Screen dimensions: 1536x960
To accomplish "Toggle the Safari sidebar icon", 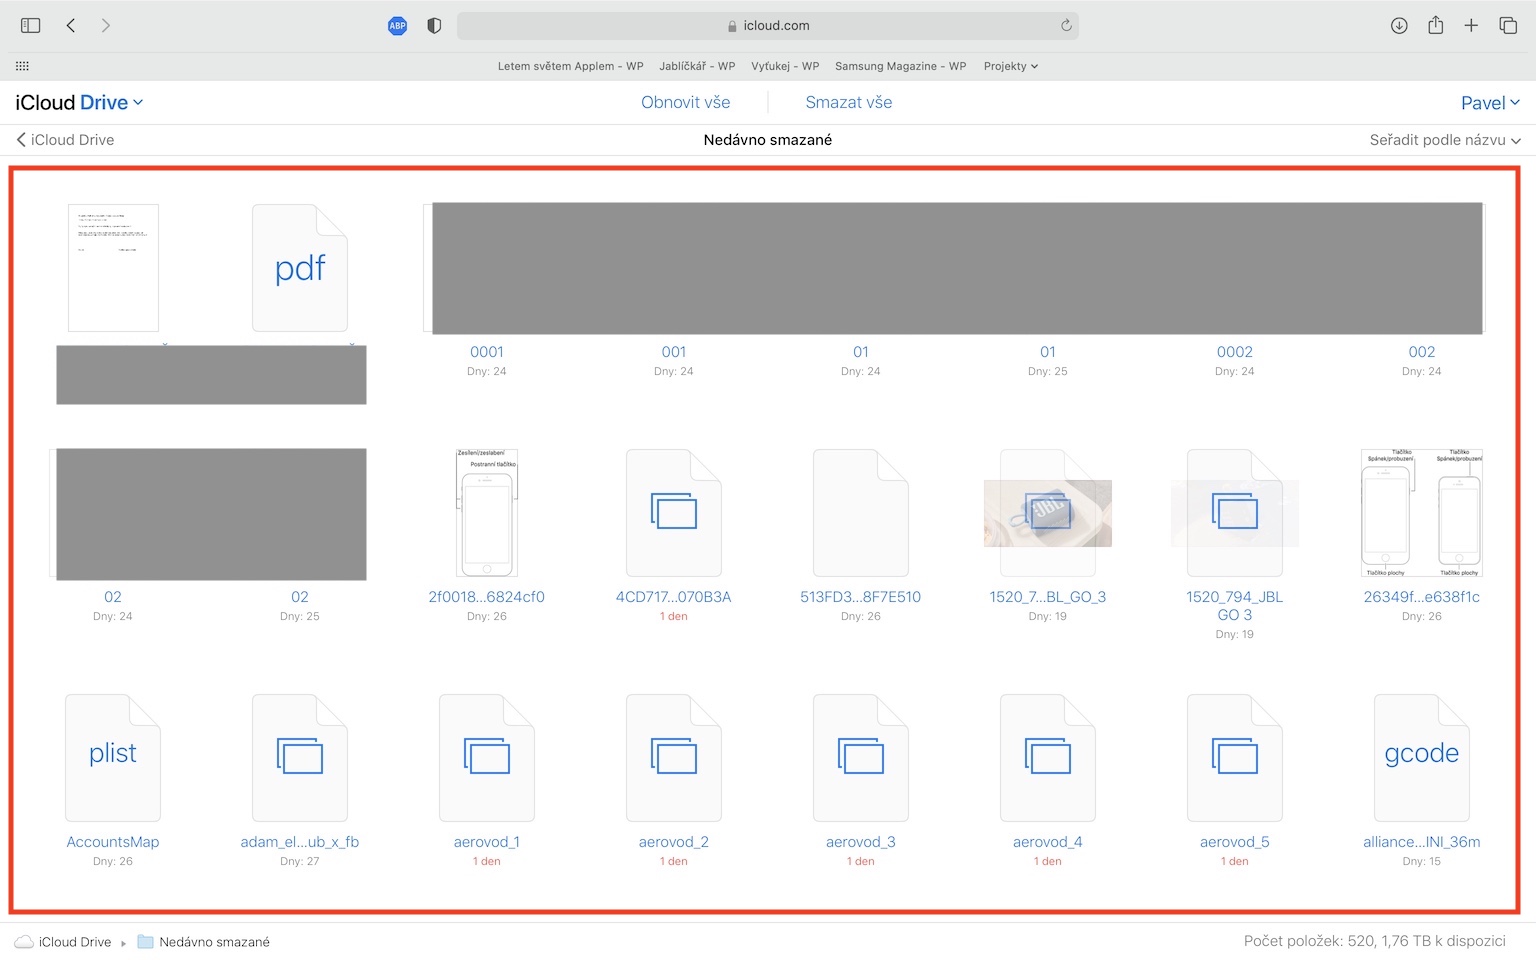I will 30,26.
